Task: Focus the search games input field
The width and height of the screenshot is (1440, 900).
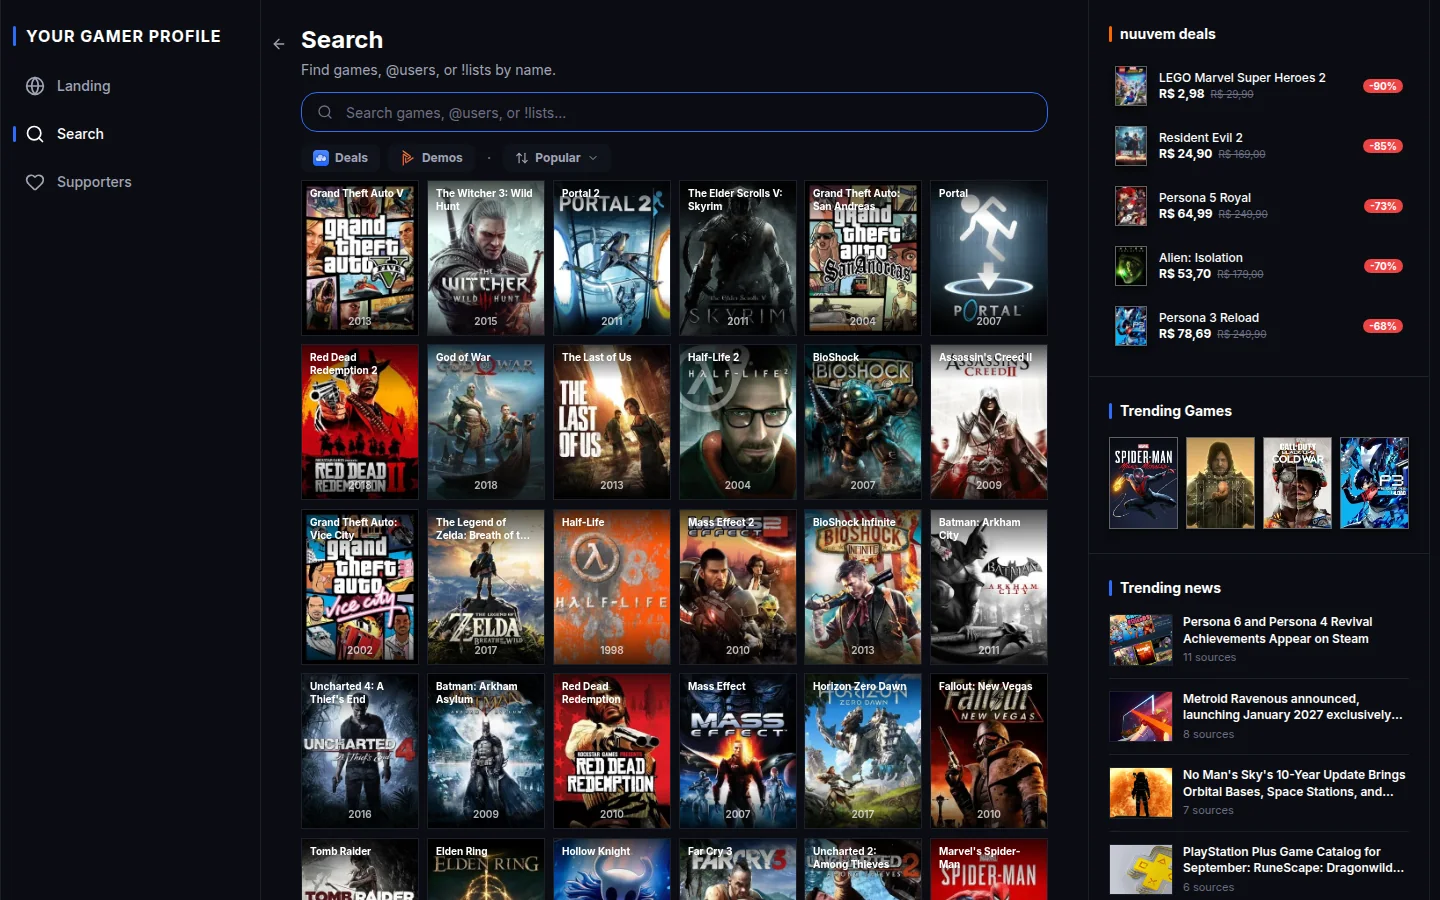Action: [674, 112]
